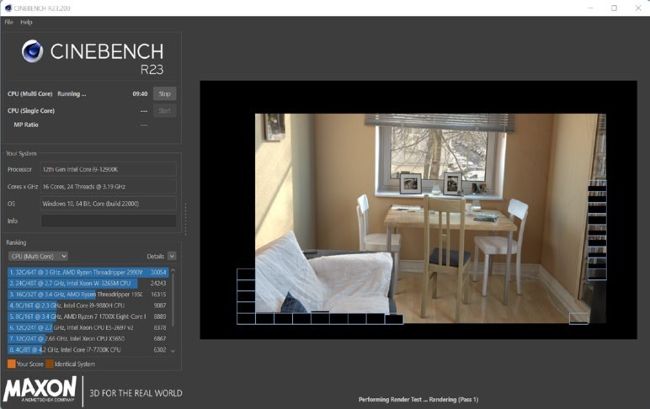The width and height of the screenshot is (650, 409).
Task: Click into the Info text field
Action: [108, 221]
